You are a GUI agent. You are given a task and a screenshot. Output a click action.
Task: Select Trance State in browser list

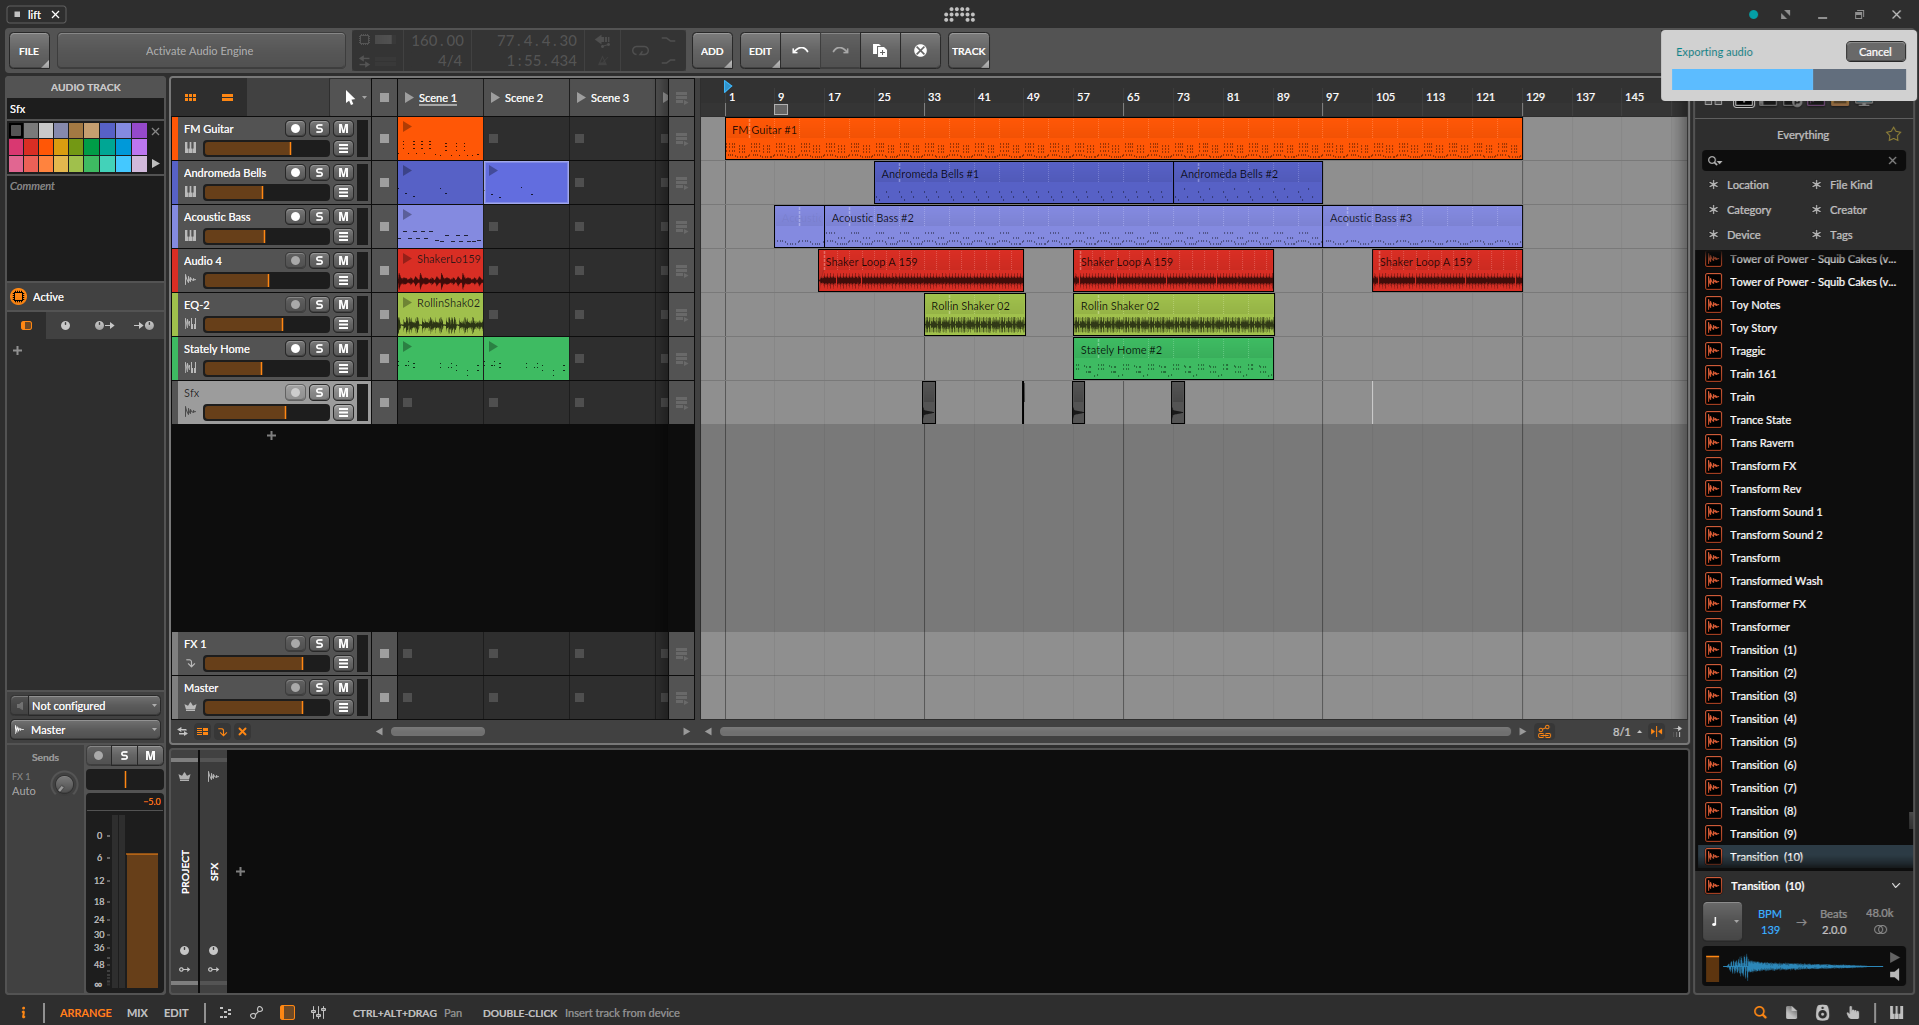pos(1760,420)
